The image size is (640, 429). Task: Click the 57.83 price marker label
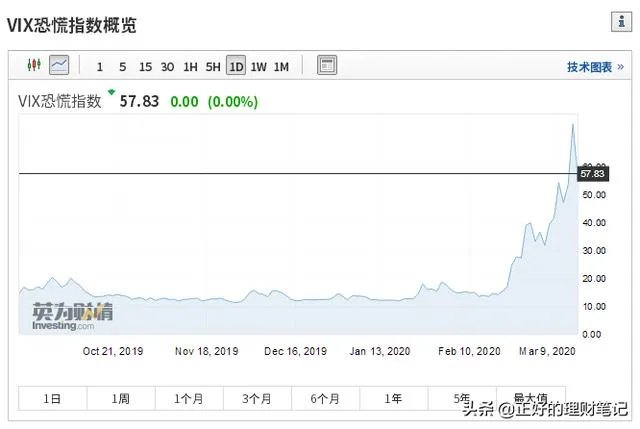click(593, 174)
